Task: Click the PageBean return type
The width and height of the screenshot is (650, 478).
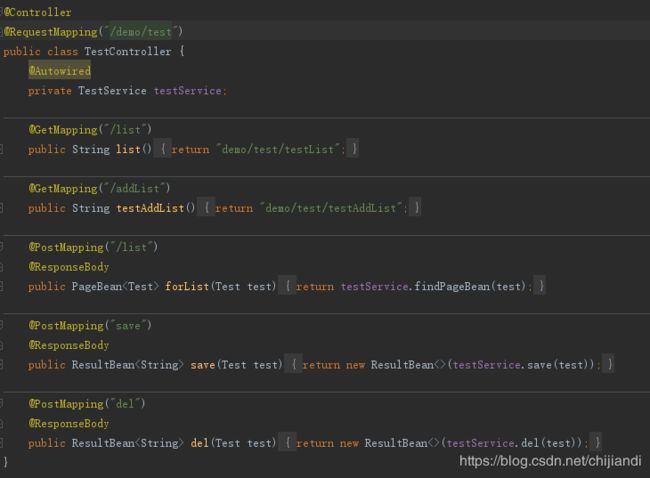Action: tap(97, 286)
